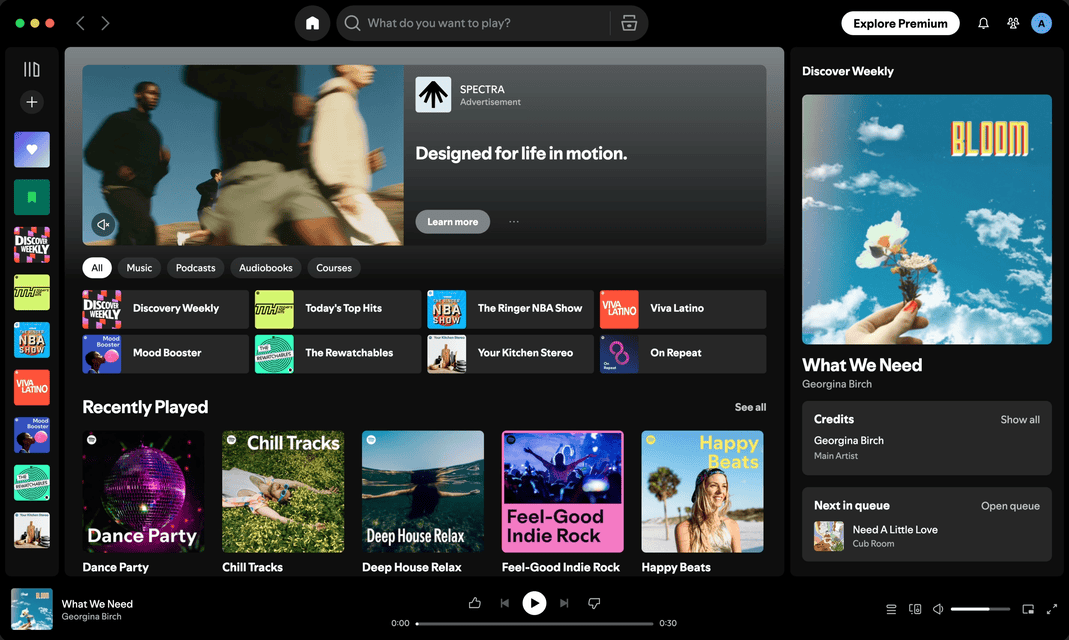Select the Audiobooks filter chip
The image size is (1069, 640).
(x=266, y=268)
